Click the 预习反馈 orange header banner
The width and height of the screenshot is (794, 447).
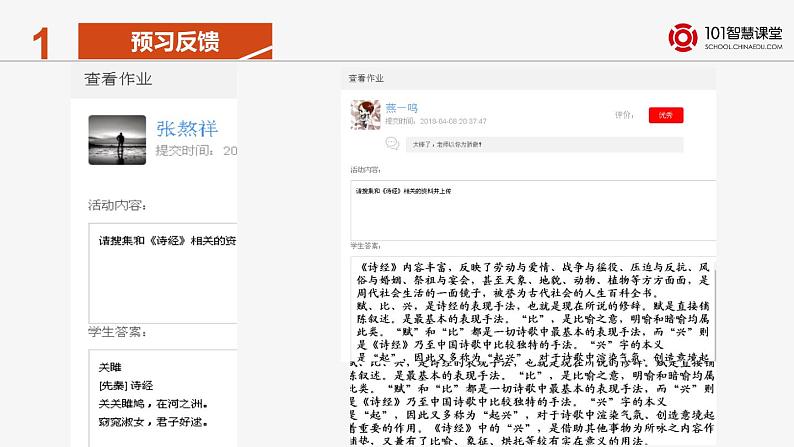pyautogui.click(x=175, y=41)
